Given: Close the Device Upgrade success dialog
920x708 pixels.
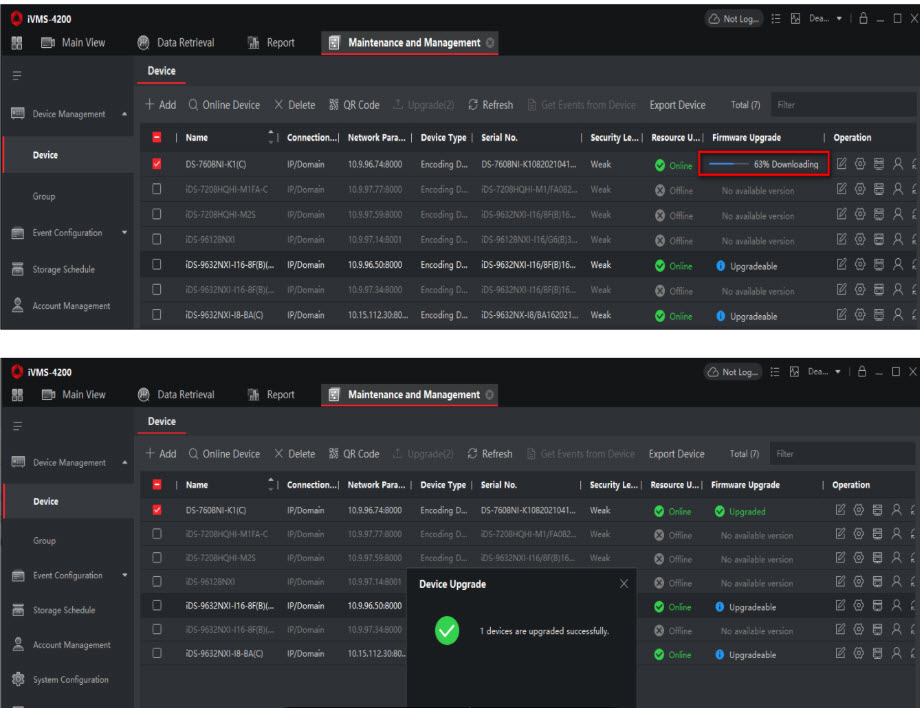Looking at the screenshot, I should (624, 583).
